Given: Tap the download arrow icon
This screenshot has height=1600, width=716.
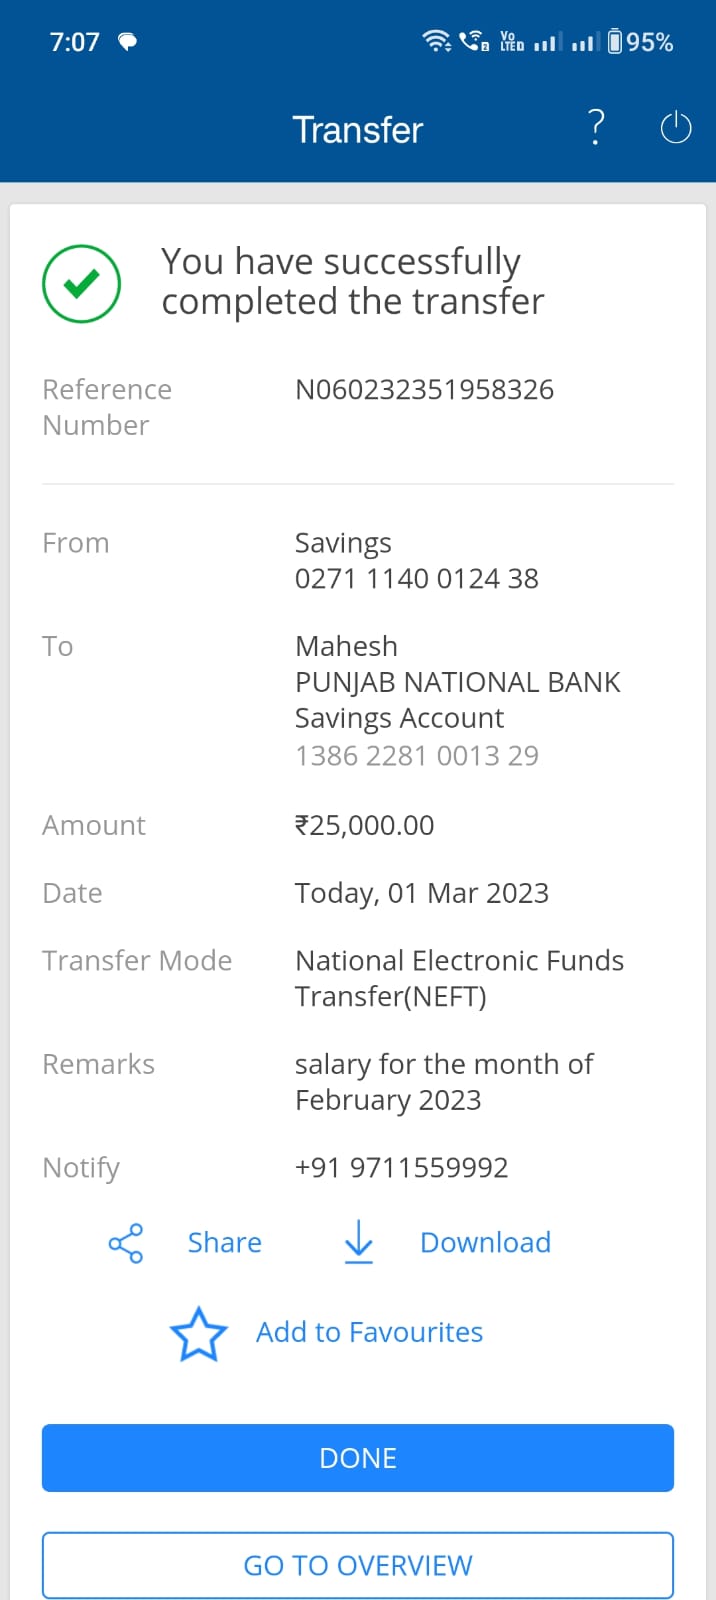Looking at the screenshot, I should (x=358, y=1242).
